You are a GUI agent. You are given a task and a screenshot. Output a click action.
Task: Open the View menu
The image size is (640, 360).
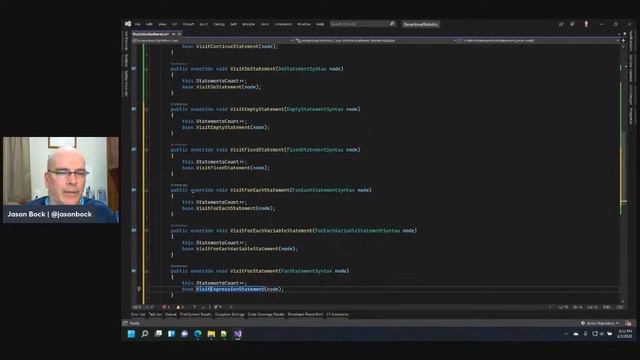162,24
